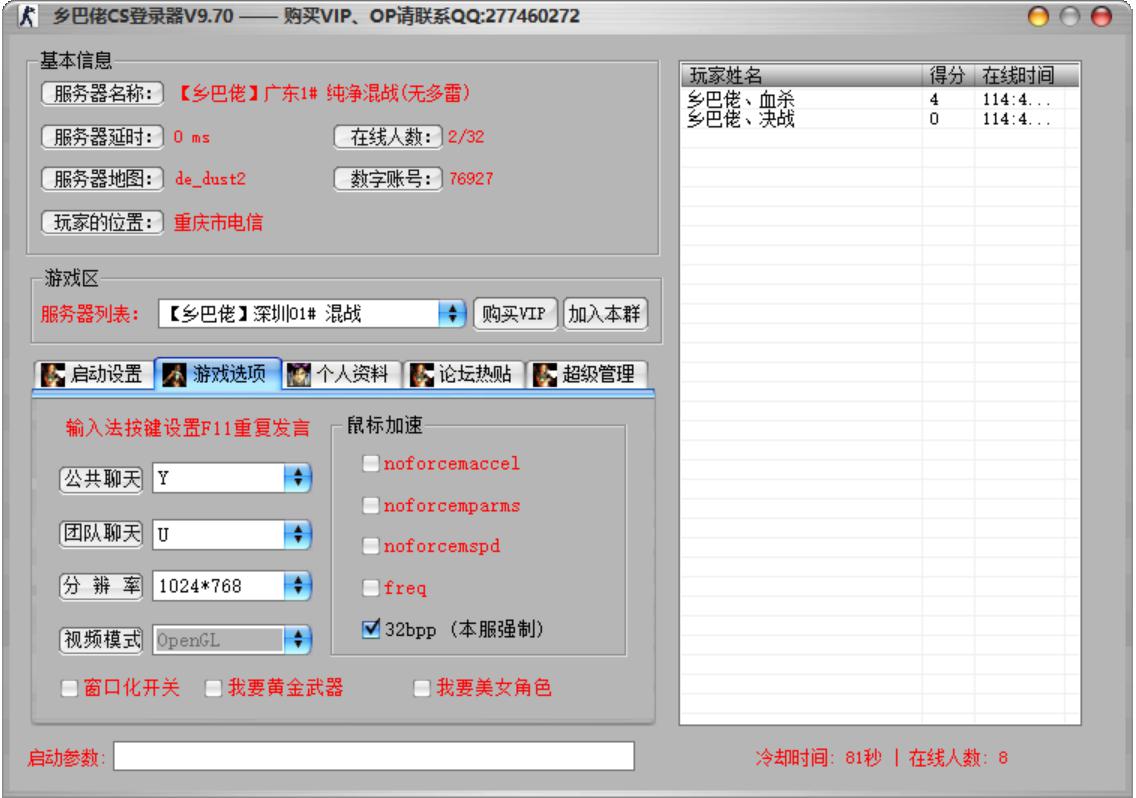
Task: Click the 加入本群 button
Action: coord(604,314)
